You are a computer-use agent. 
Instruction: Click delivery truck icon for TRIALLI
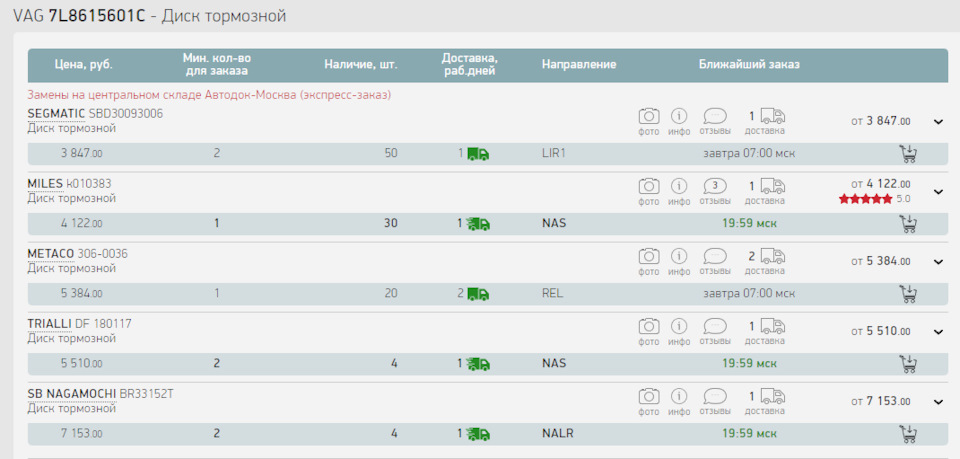tap(773, 326)
